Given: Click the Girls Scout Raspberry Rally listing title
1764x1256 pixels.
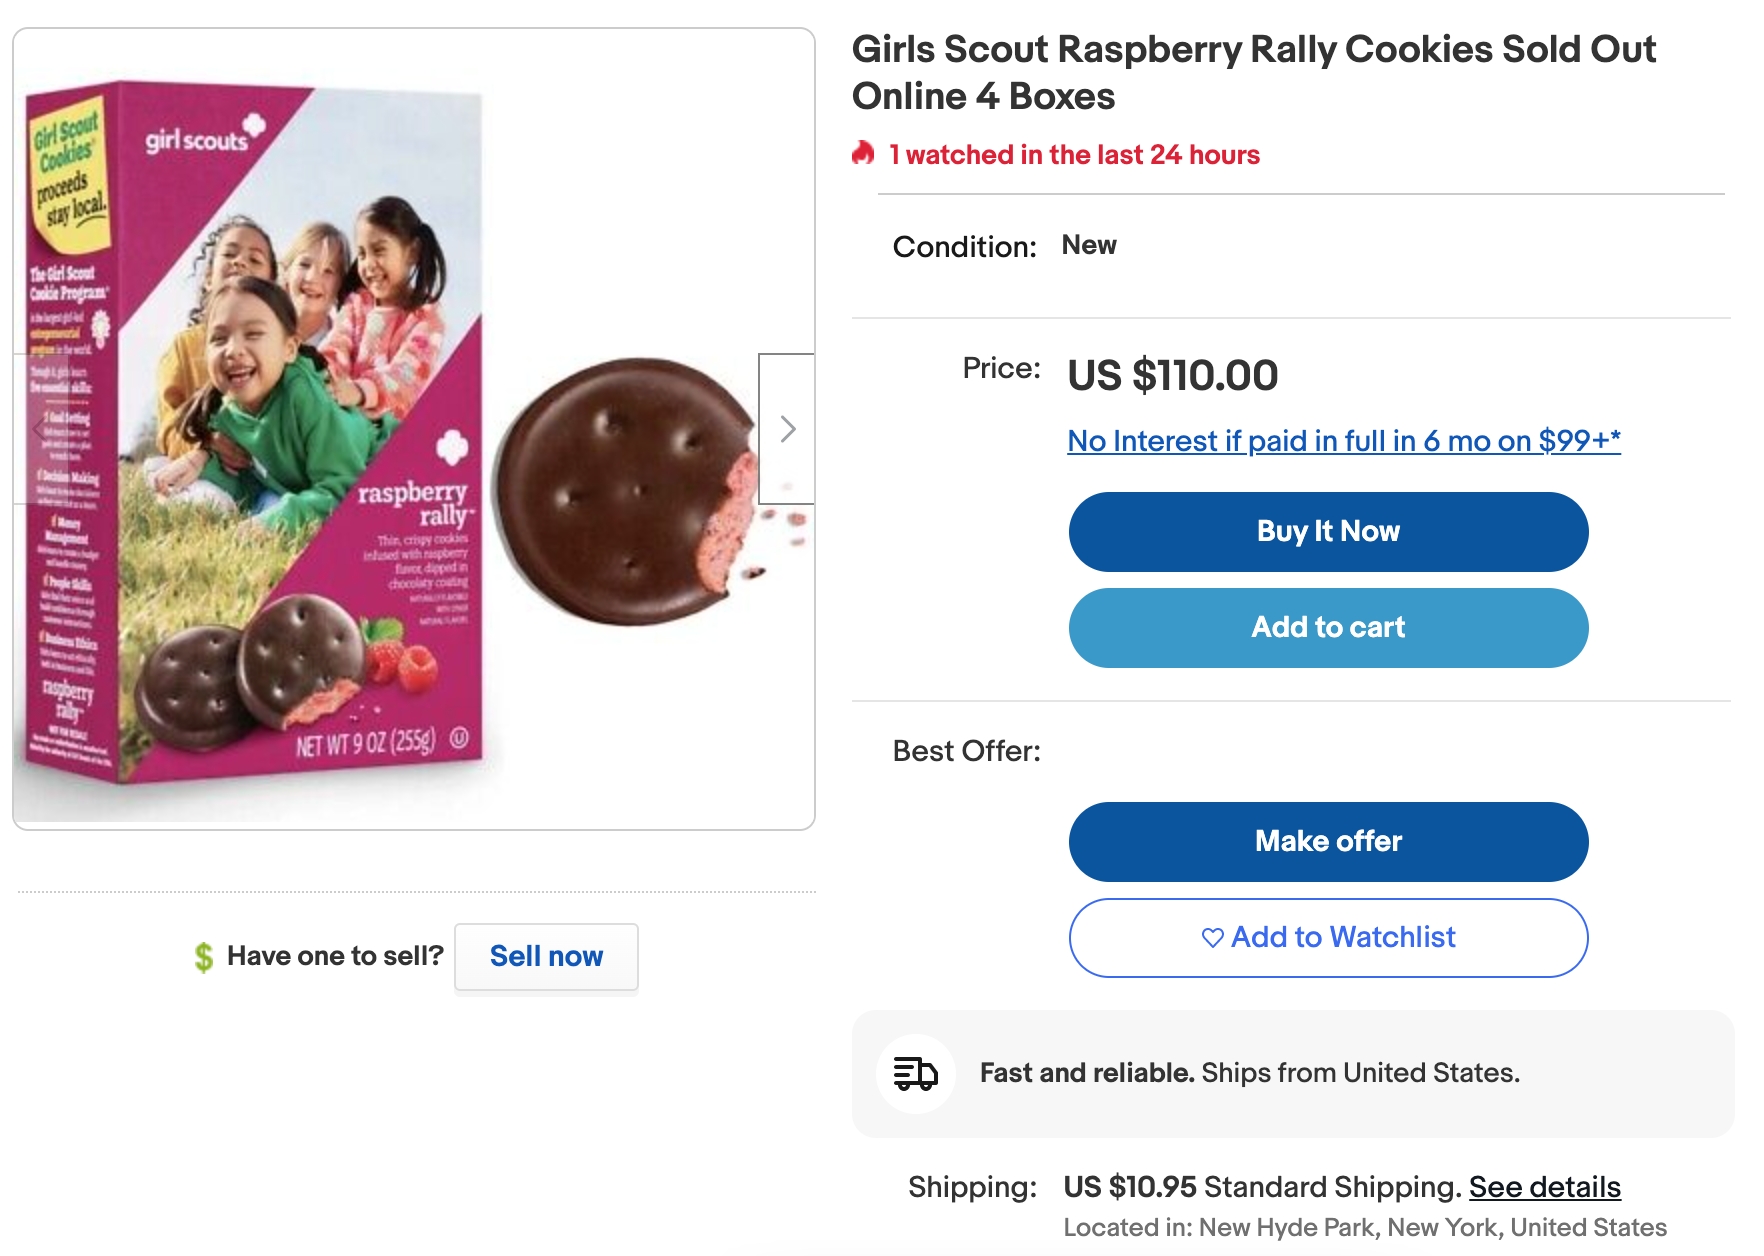Looking at the screenshot, I should 1253,73.
